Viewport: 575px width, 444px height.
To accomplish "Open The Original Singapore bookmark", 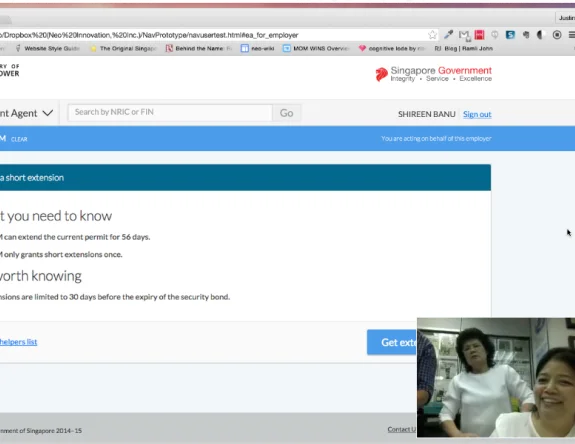I will click(124, 48).
